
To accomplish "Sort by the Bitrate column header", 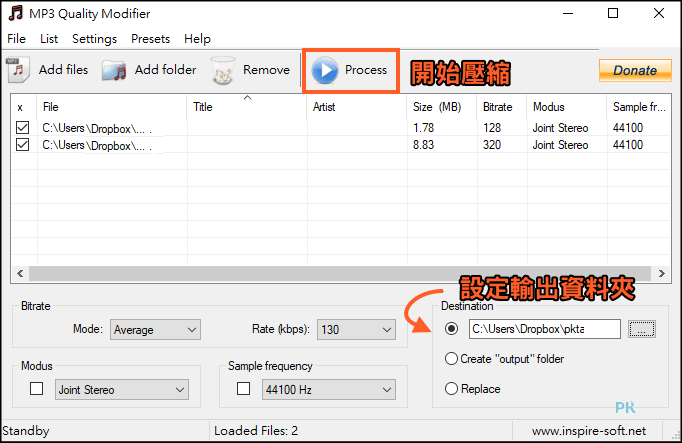I will (x=502, y=107).
